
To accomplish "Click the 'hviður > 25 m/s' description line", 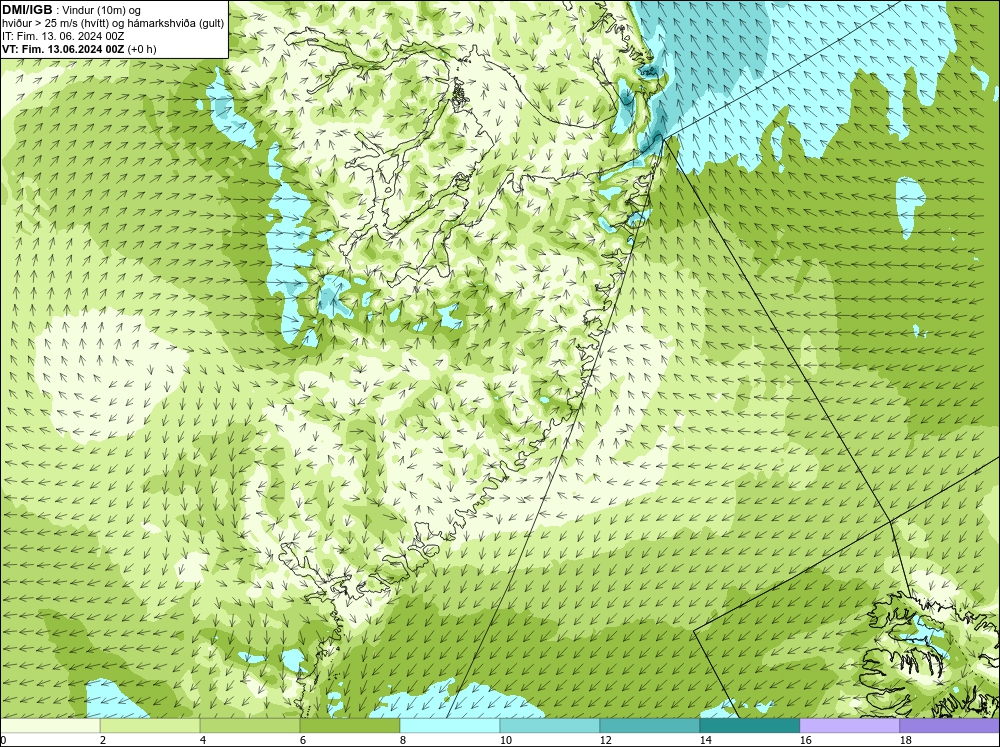I will (x=113, y=23).
